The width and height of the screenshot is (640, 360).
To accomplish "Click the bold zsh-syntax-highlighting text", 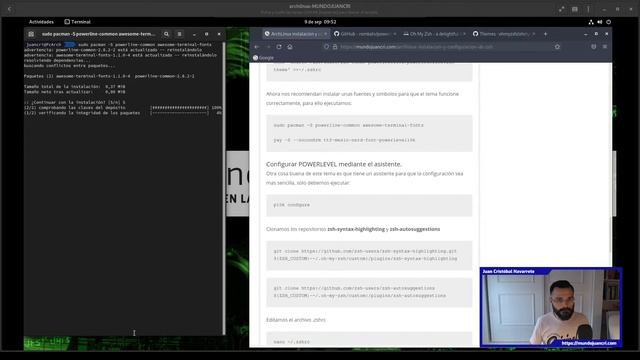I will click(356, 229).
